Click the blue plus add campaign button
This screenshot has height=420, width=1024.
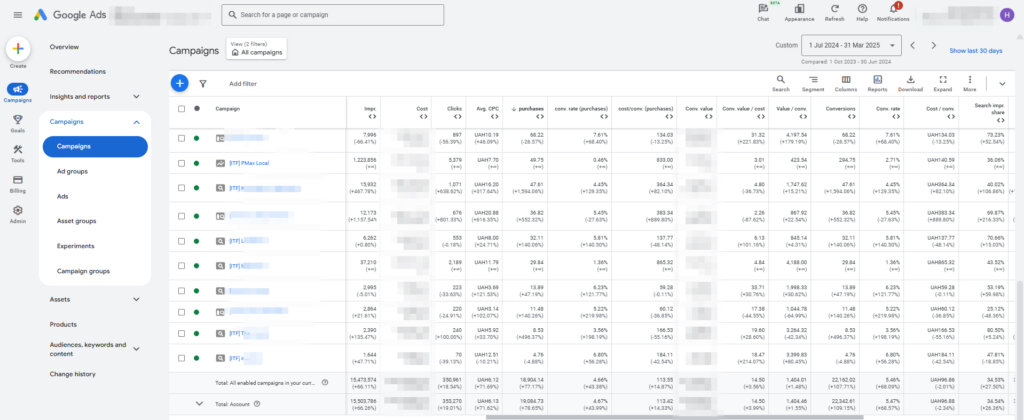(x=179, y=84)
